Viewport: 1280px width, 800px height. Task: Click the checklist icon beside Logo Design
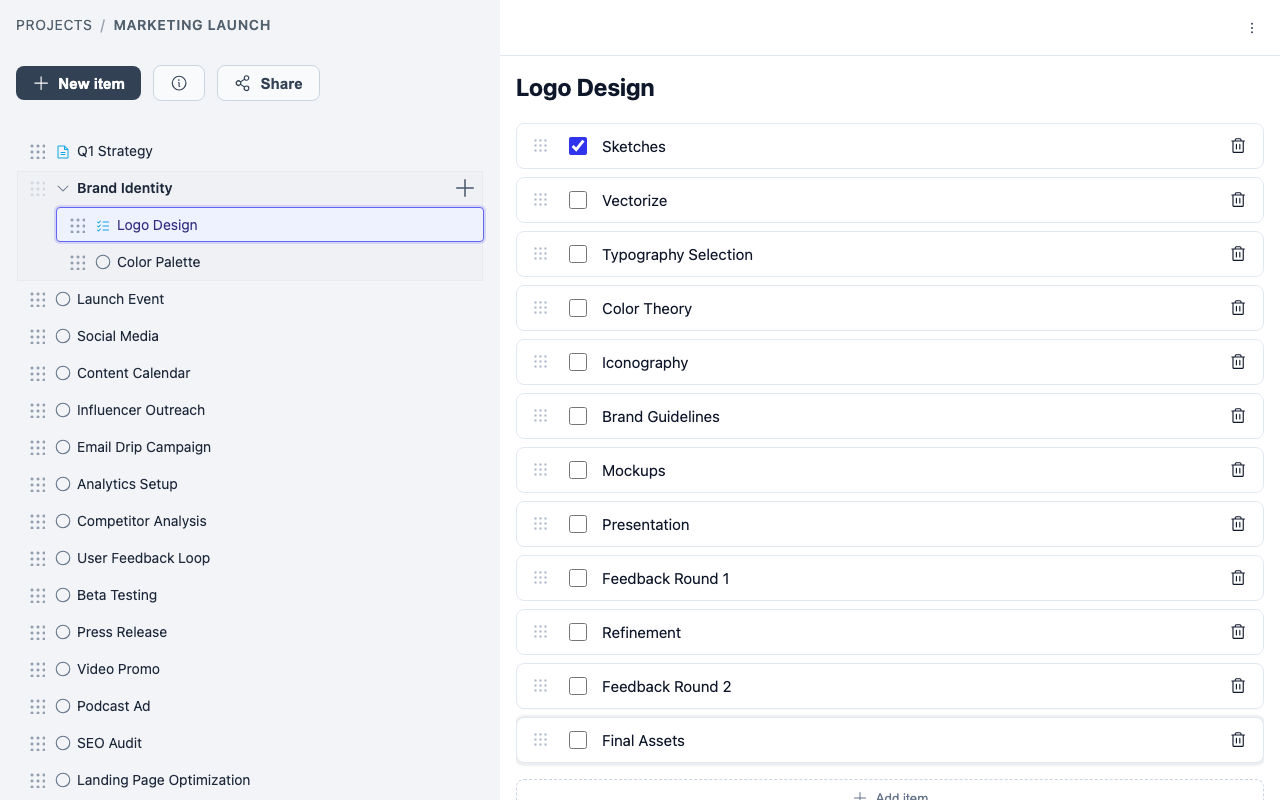pos(101,224)
